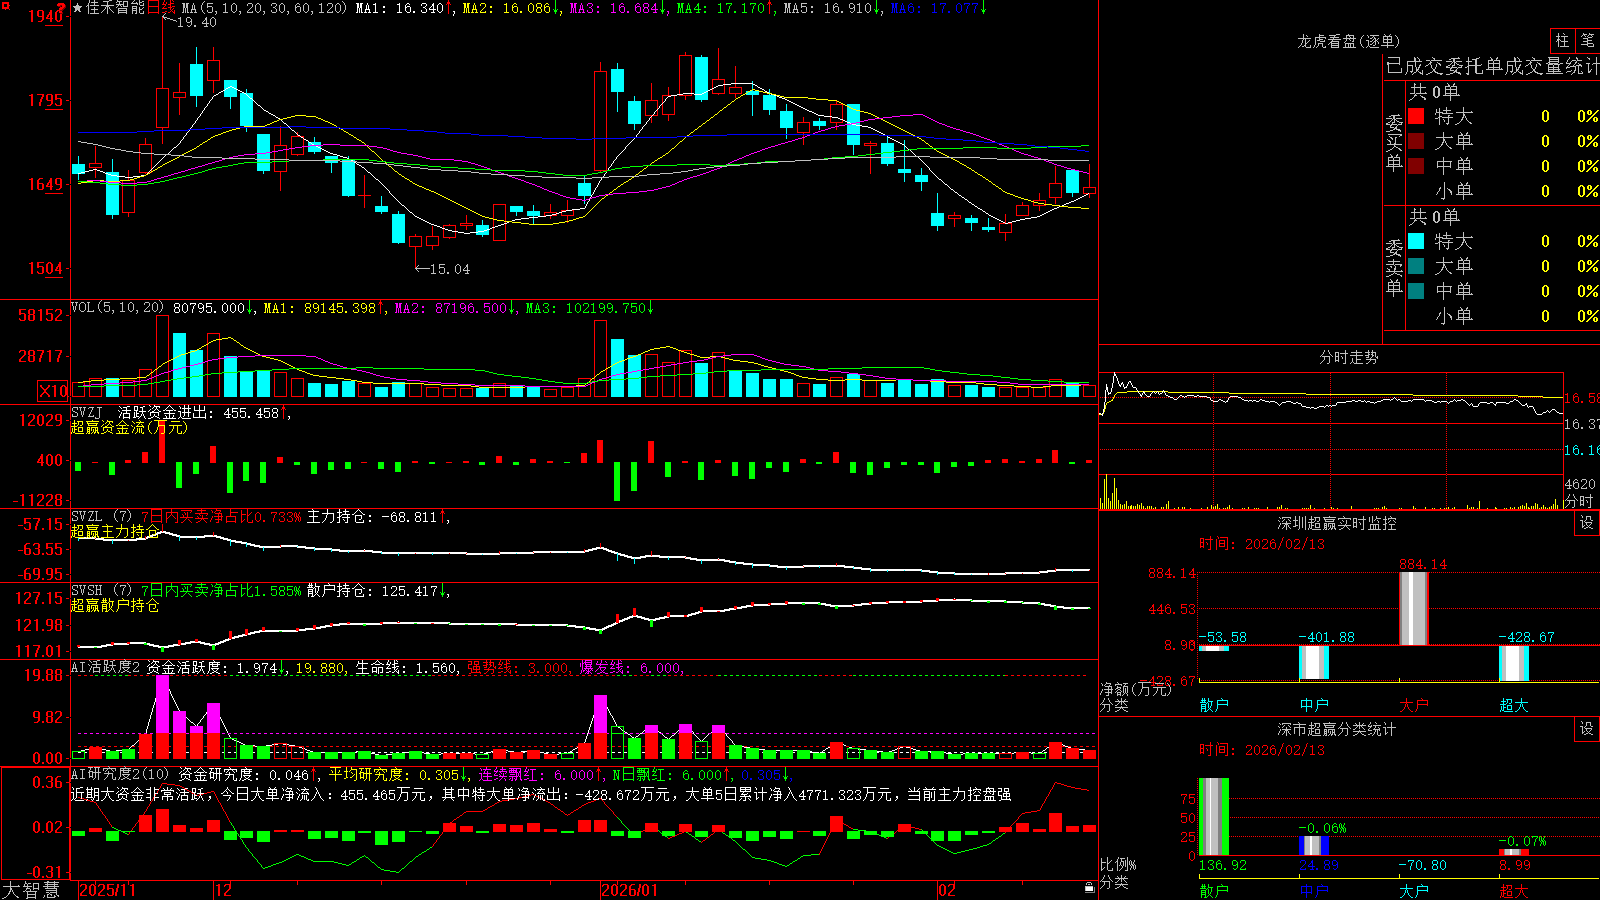Click the SVZJ indicator name
The height and width of the screenshot is (900, 1600).
87,412
